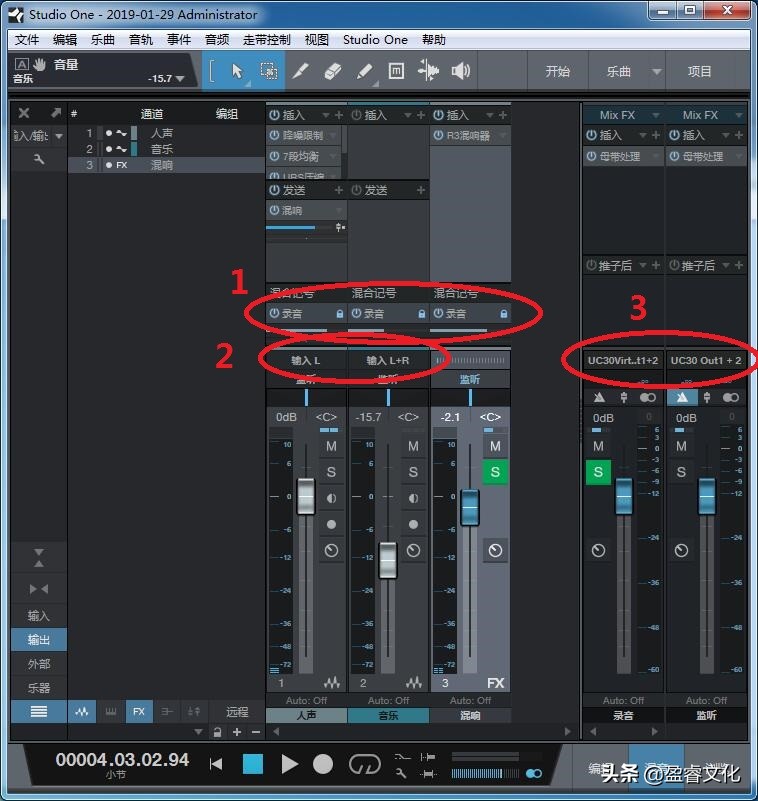The width and height of the screenshot is (758, 801).
Task: Close the mixer console with X icon
Action: [24, 113]
